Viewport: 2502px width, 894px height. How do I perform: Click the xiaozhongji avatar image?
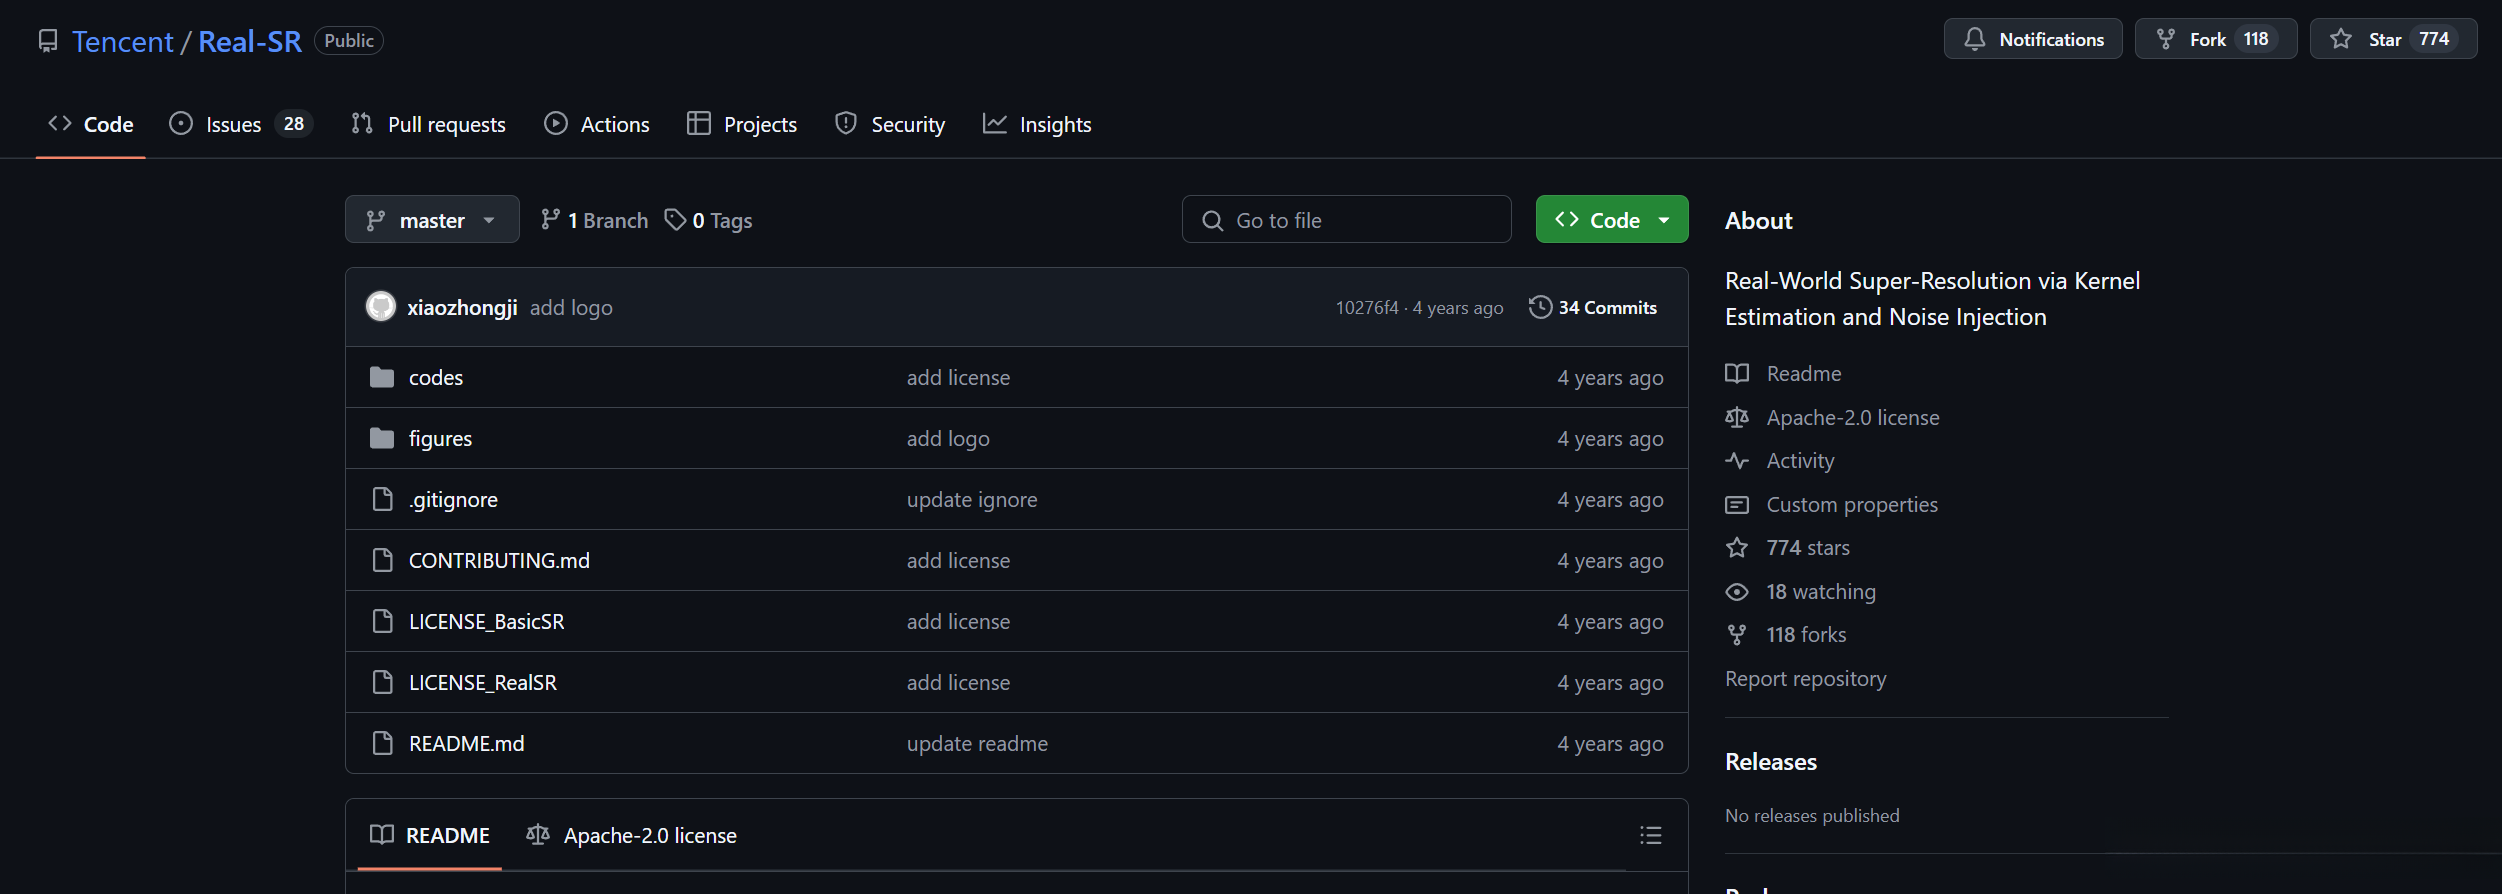[381, 307]
